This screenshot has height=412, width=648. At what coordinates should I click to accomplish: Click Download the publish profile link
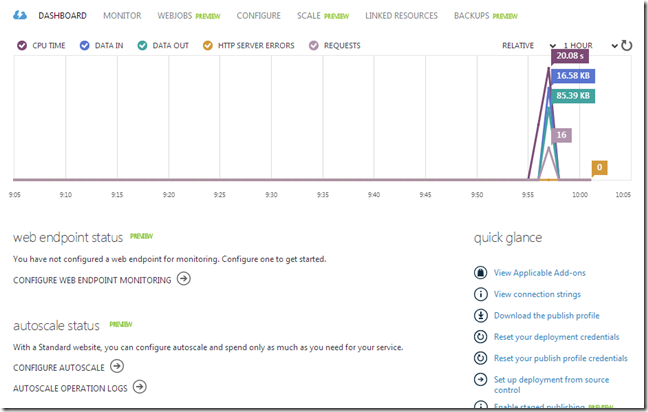coord(546,316)
